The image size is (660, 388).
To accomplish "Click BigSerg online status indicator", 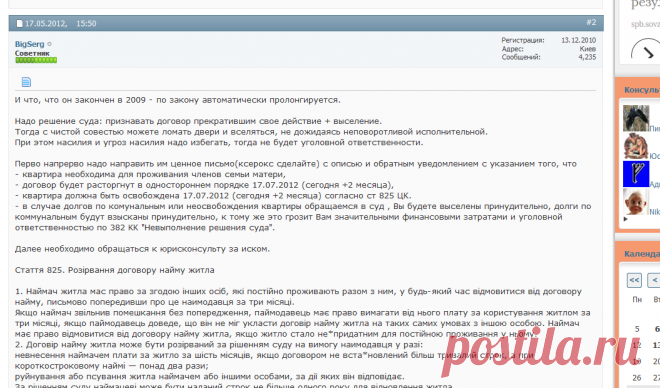I will click(x=49, y=44).
